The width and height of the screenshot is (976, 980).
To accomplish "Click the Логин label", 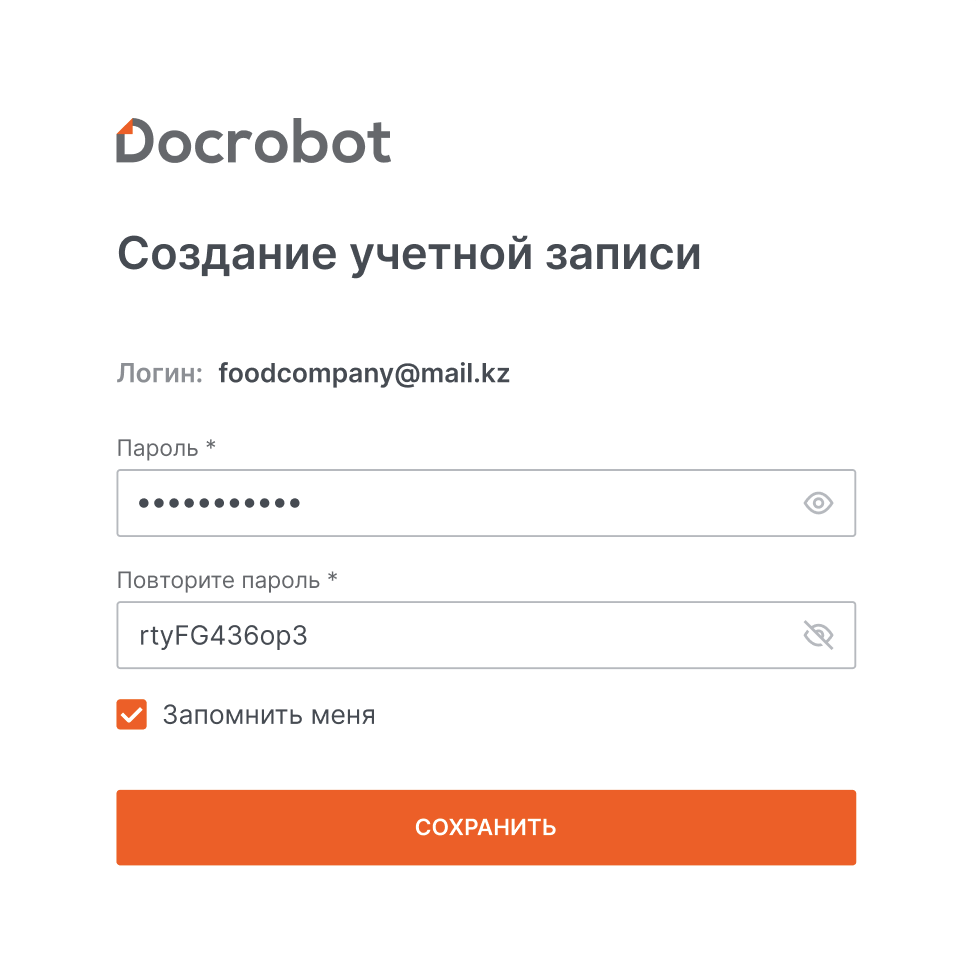I will 160,375.
